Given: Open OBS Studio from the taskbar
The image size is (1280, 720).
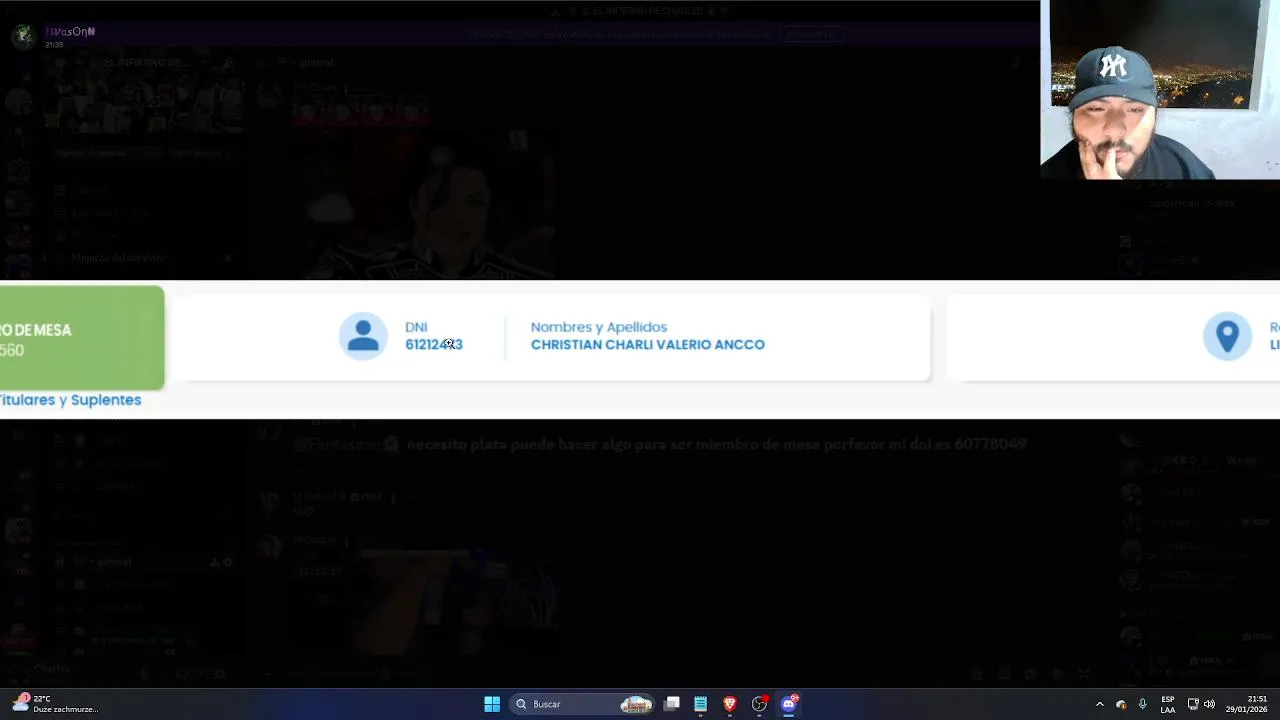Looking at the screenshot, I should pyautogui.click(x=759, y=704).
